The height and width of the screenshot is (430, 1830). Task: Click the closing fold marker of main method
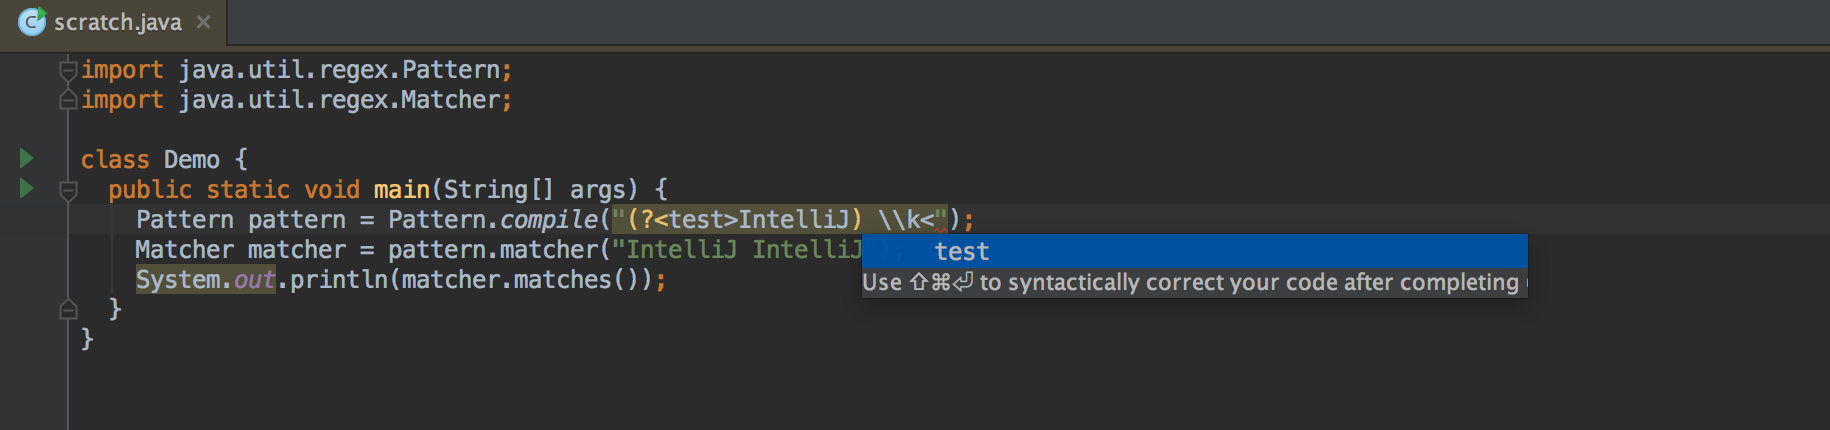(68, 309)
